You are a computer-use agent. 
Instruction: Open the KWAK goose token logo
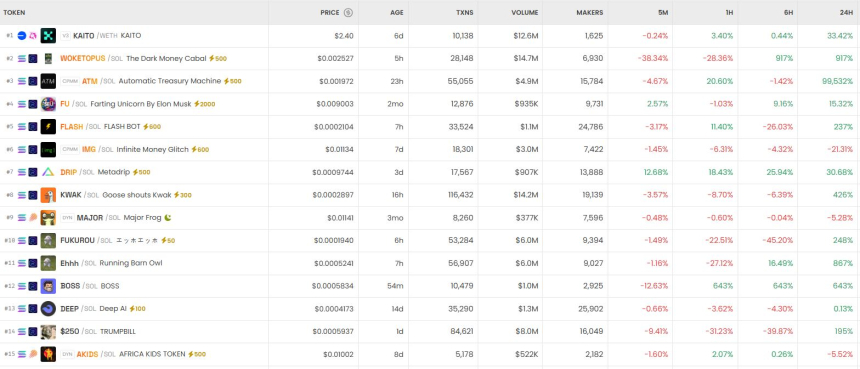(x=48, y=195)
